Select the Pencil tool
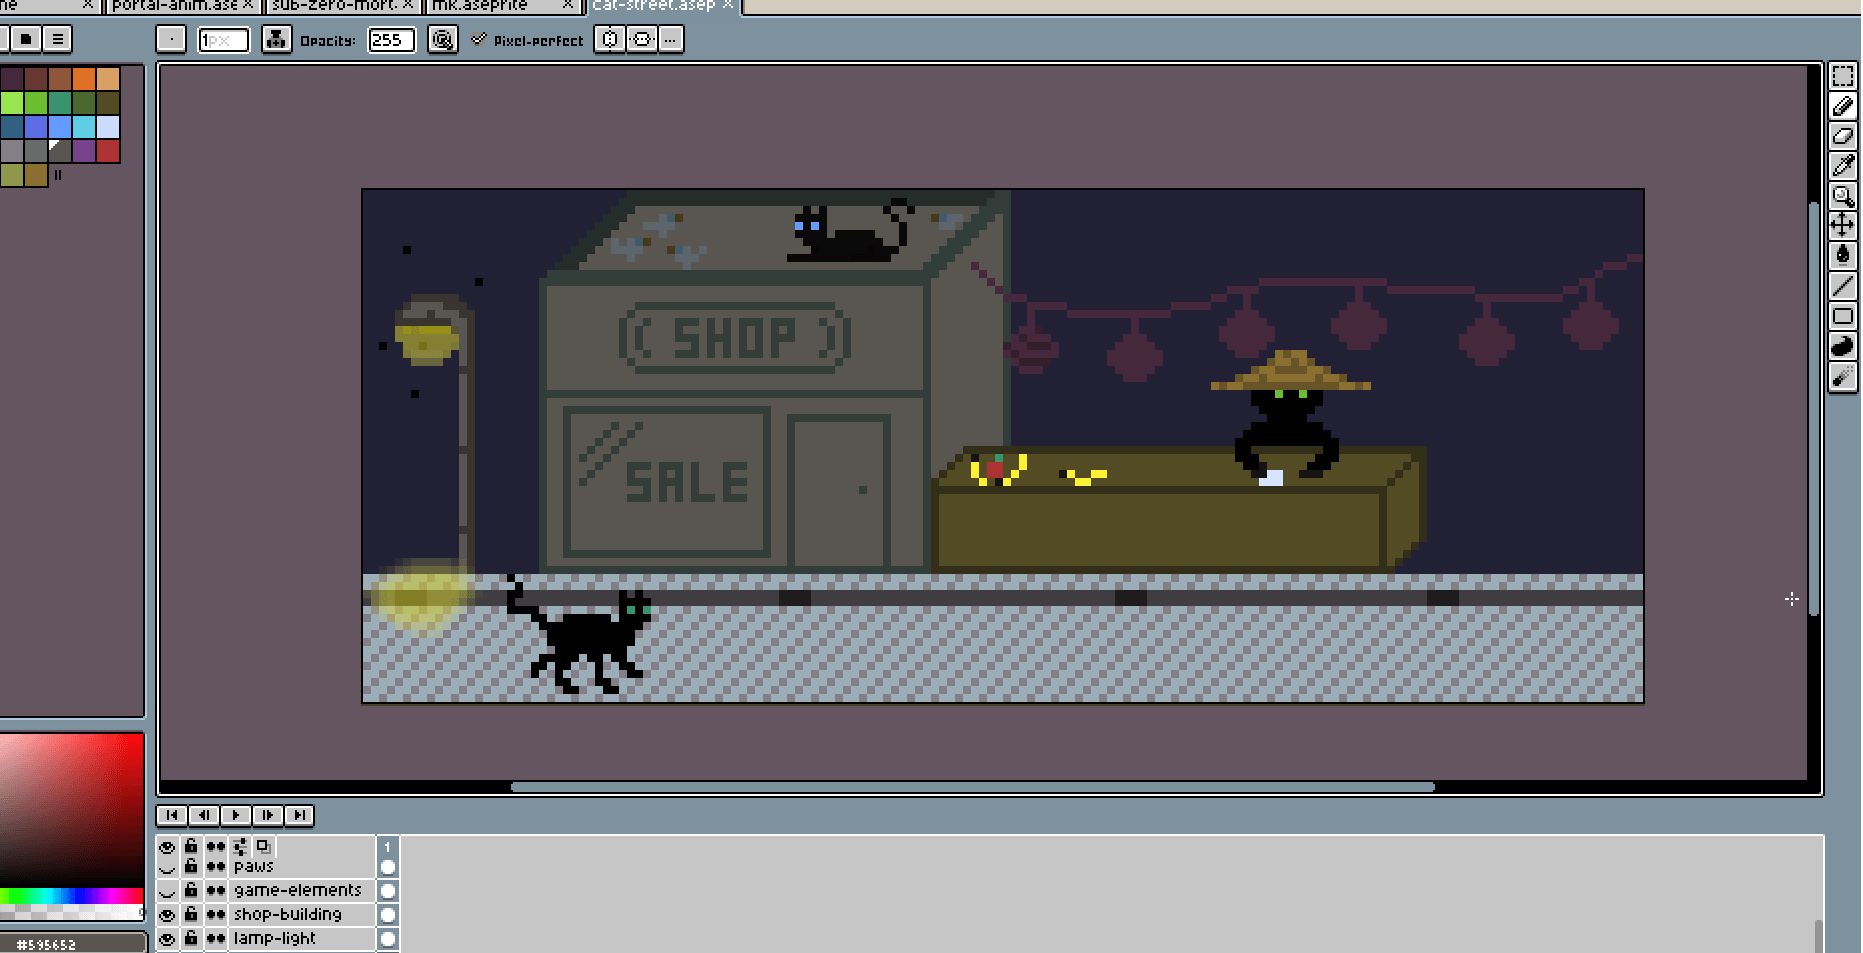1863x953 pixels. [x=1842, y=106]
